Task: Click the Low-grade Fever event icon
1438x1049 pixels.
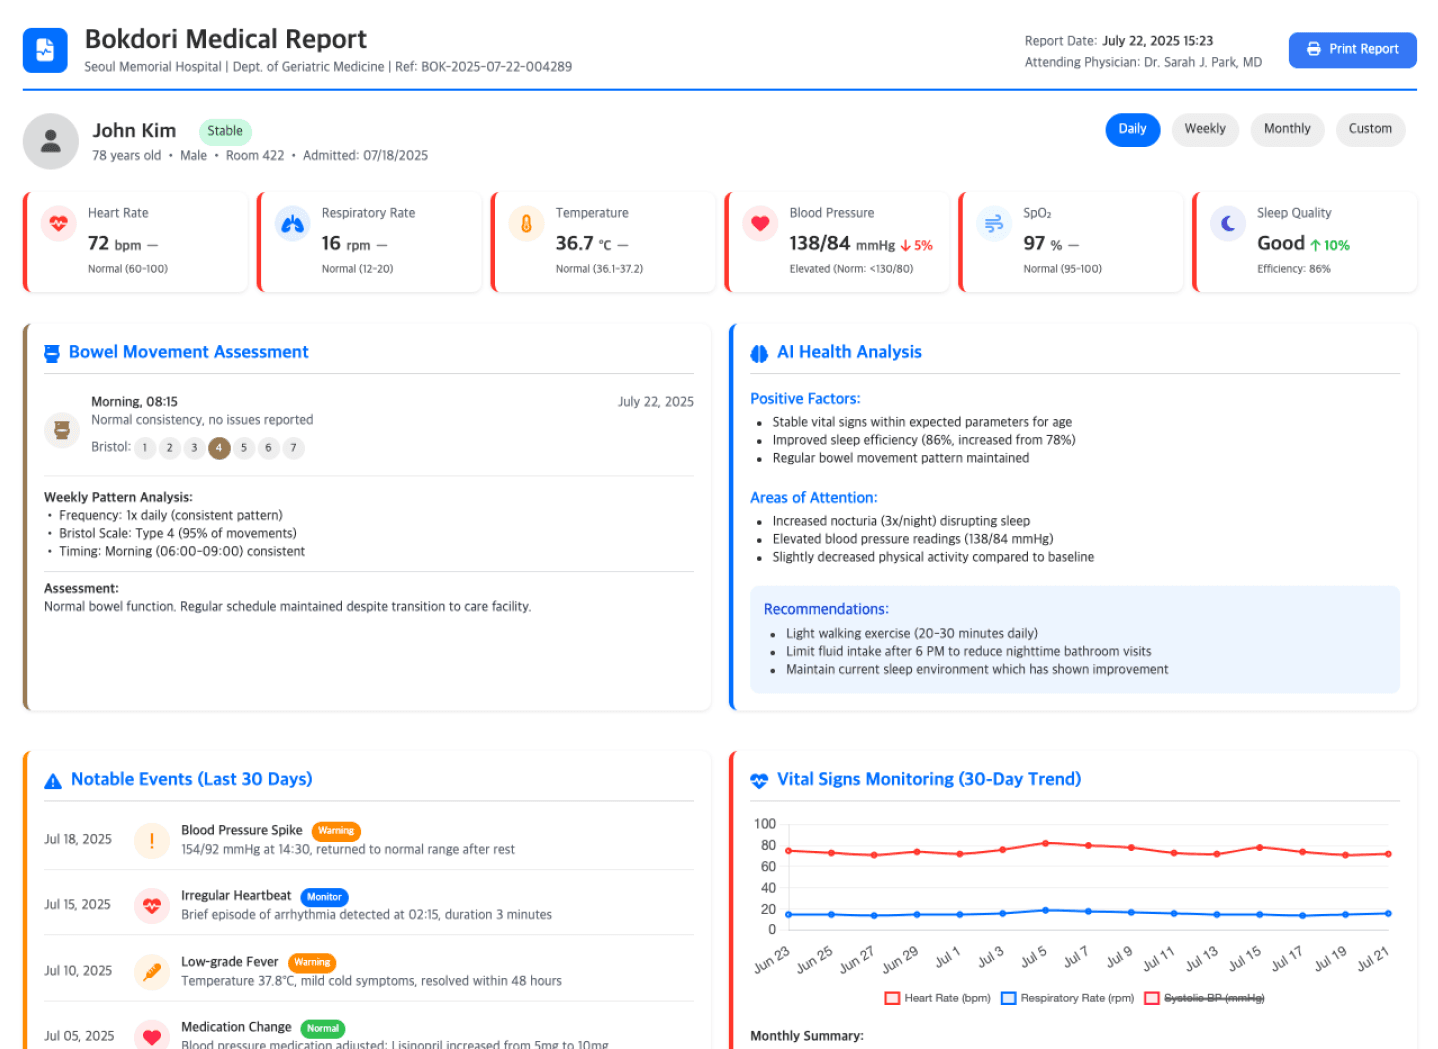Action: (152, 971)
